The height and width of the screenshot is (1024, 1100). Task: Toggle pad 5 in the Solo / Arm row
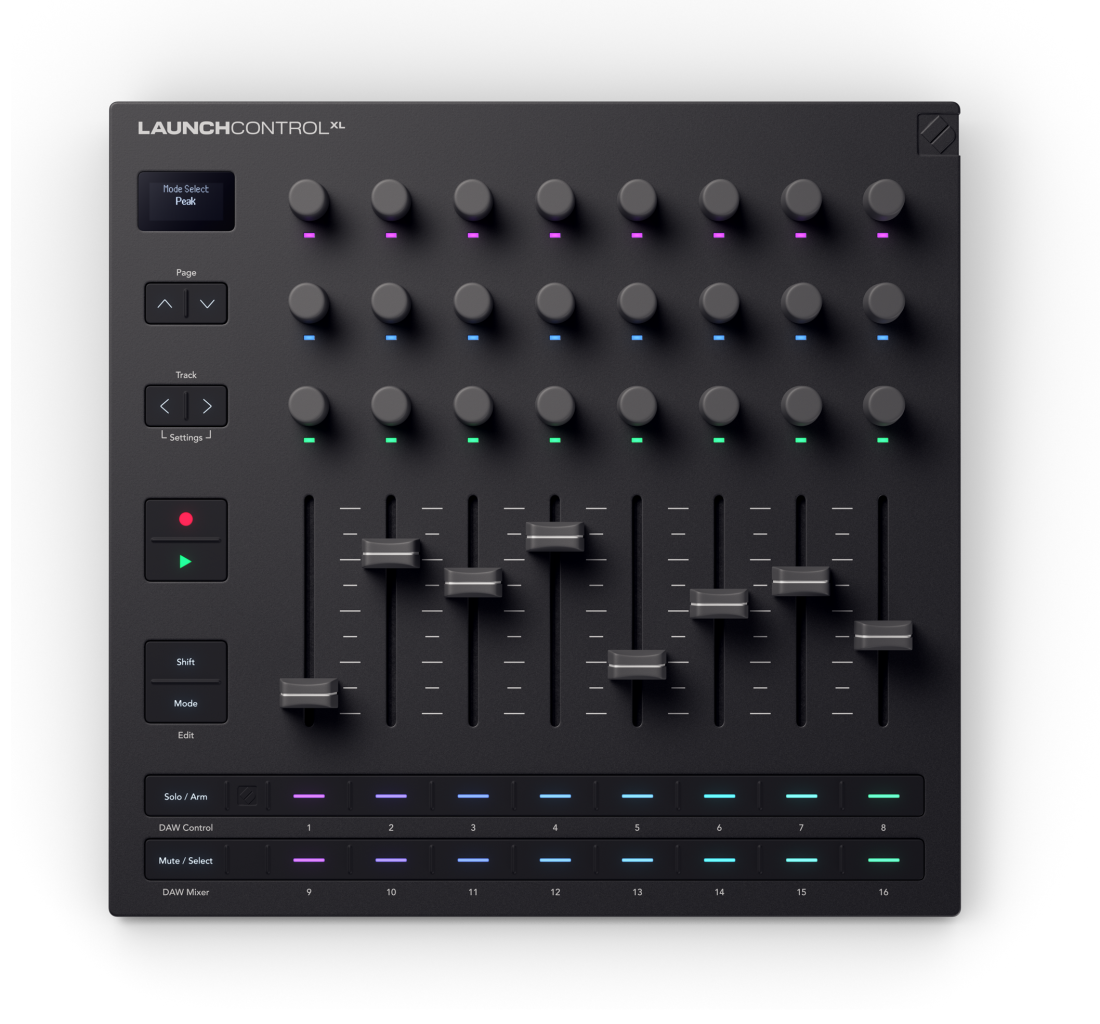[x=637, y=796]
